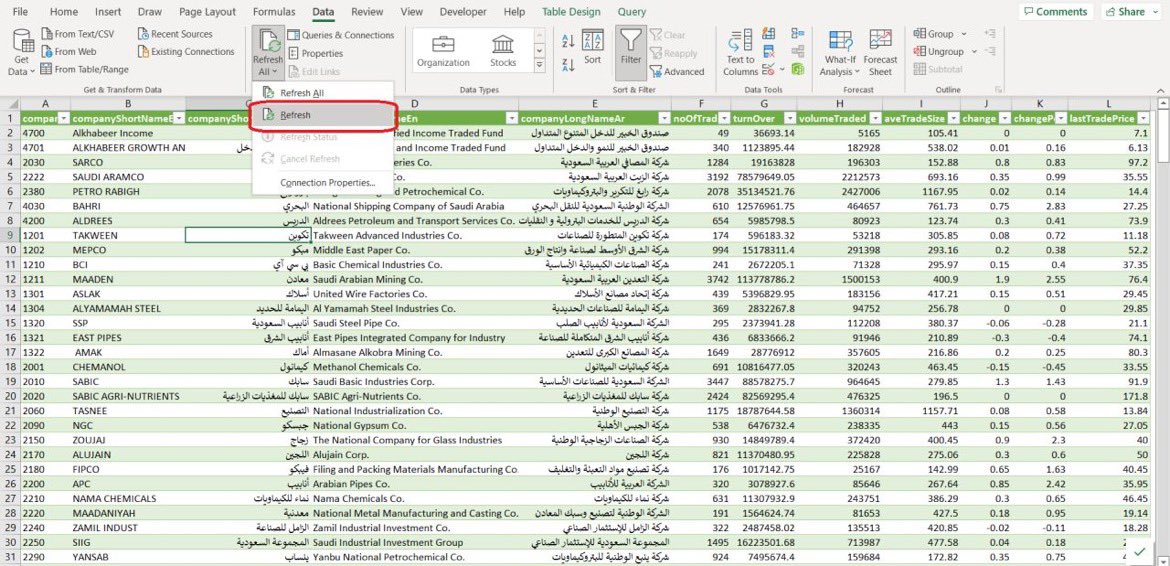Image resolution: width=1170 pixels, height=566 pixels.
Task: Select the Stocks data type
Action: click(x=503, y=51)
